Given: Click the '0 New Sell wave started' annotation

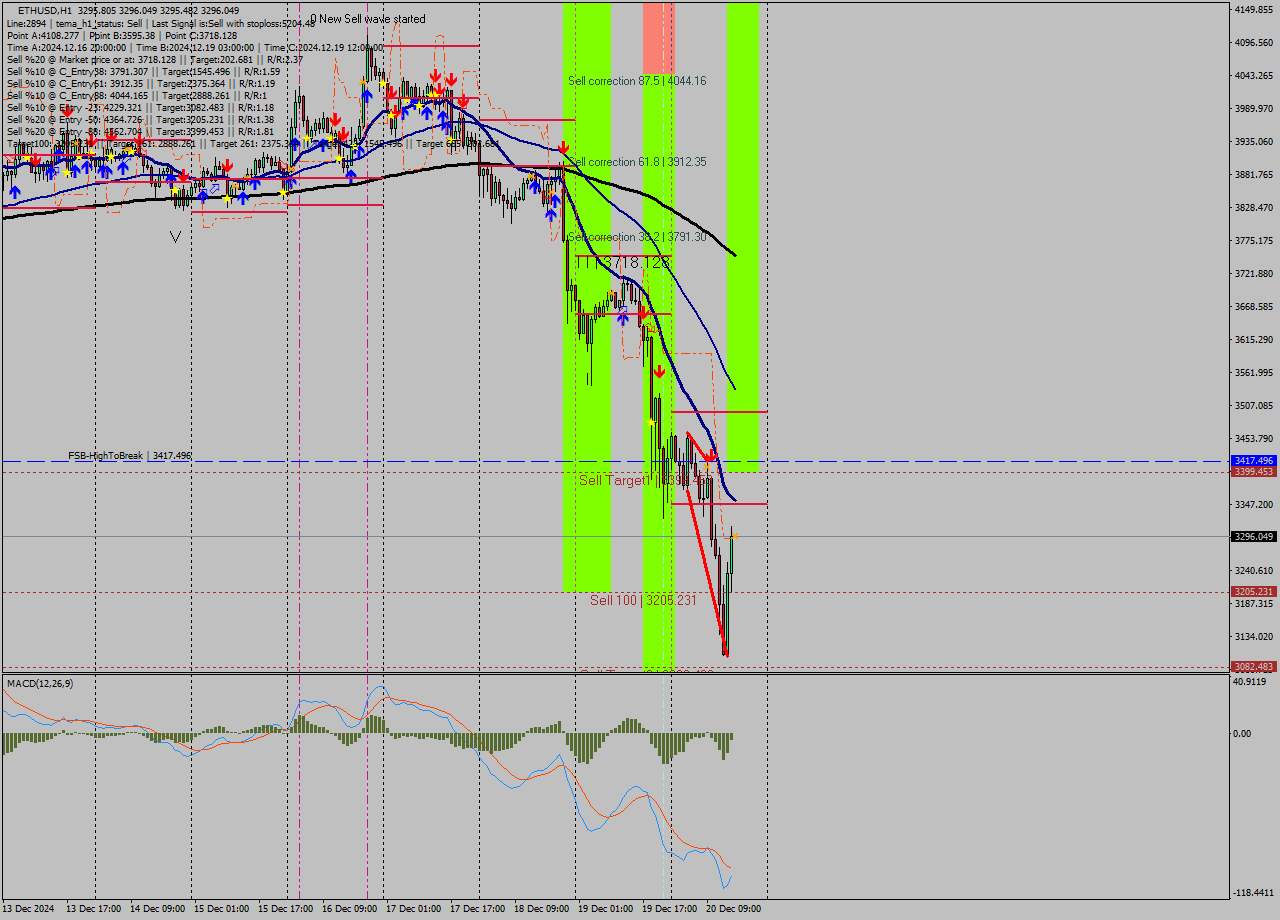Looking at the screenshot, I should point(367,19).
